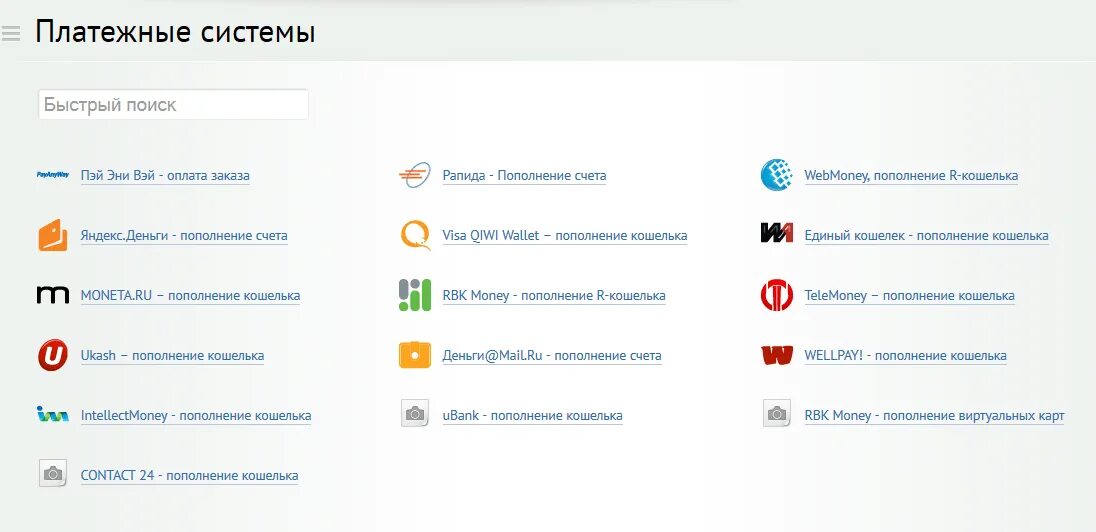The height and width of the screenshot is (532, 1096).
Task: Click the hamburger menu icon beside the title
Action: tap(10, 33)
